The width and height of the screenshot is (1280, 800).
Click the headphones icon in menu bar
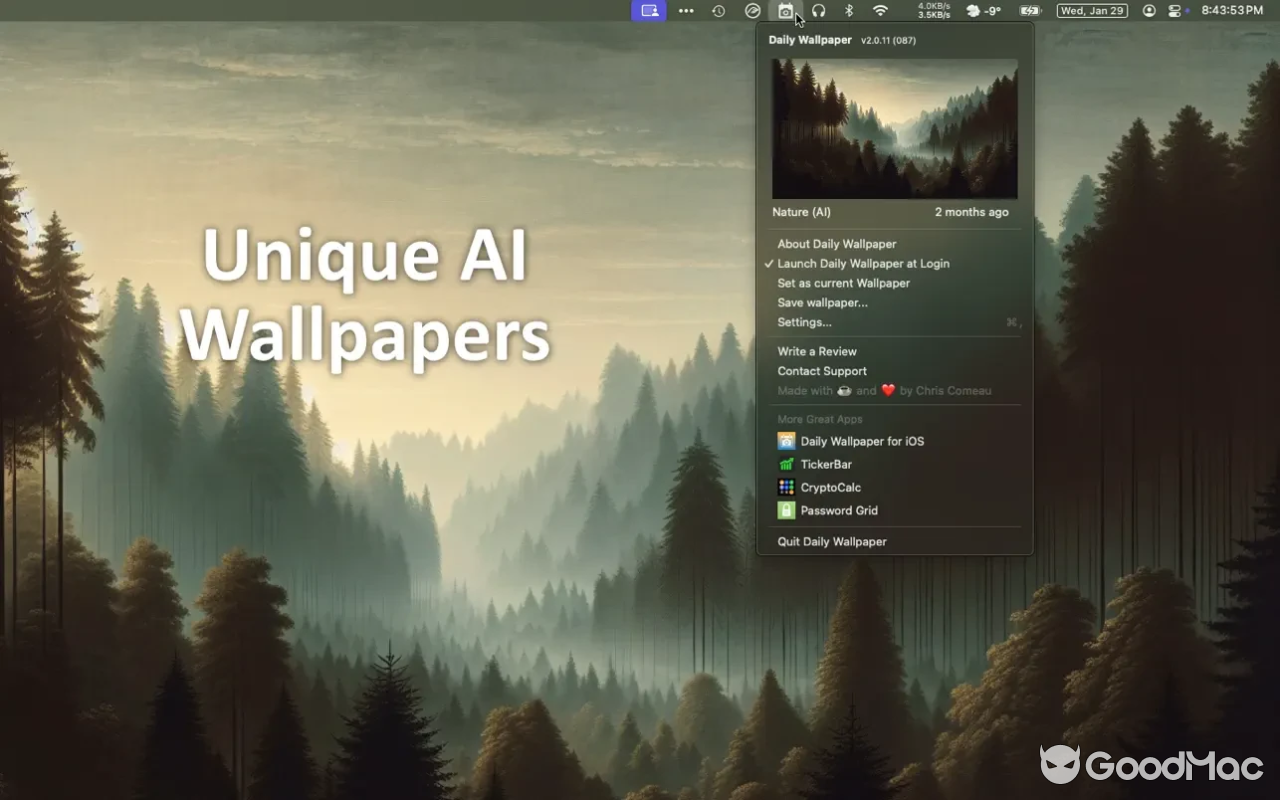tap(818, 11)
